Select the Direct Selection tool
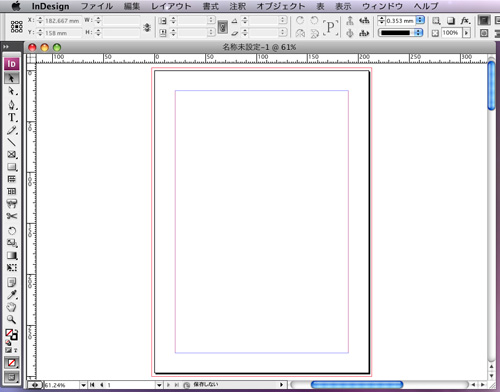The image size is (500, 392). click(x=11, y=91)
